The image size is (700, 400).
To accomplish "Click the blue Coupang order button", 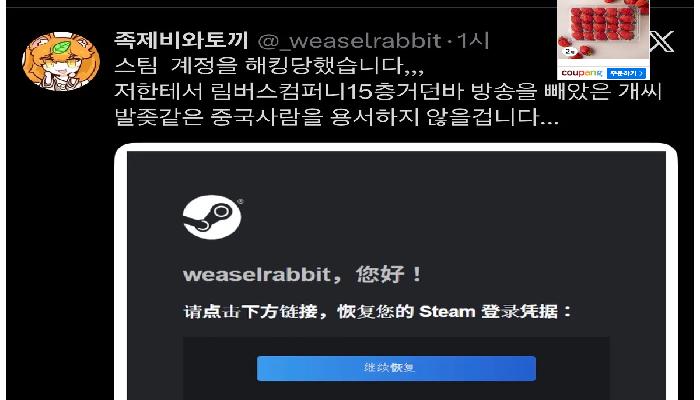I will click(626, 73).
